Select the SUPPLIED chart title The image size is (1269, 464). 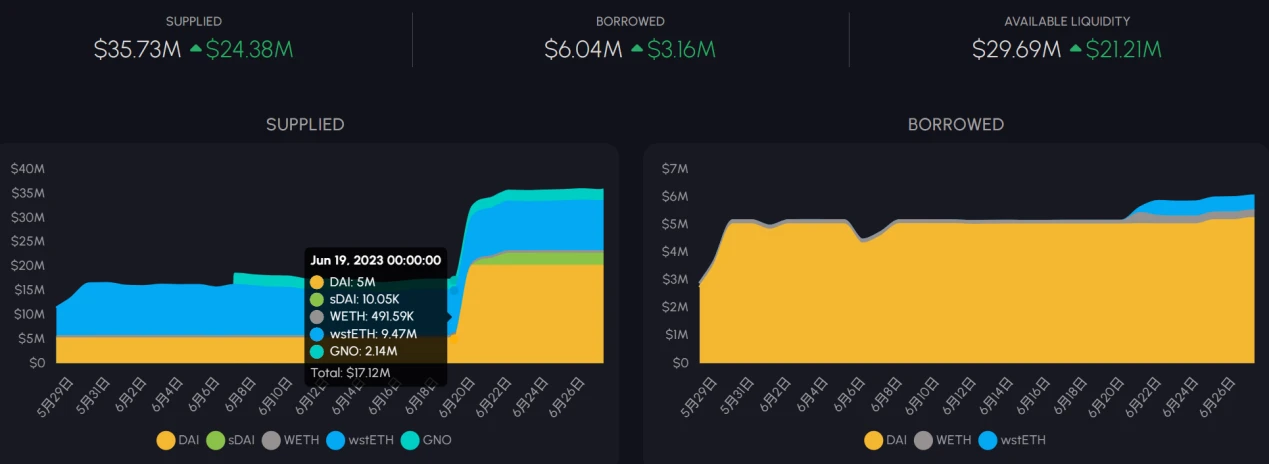click(x=305, y=125)
